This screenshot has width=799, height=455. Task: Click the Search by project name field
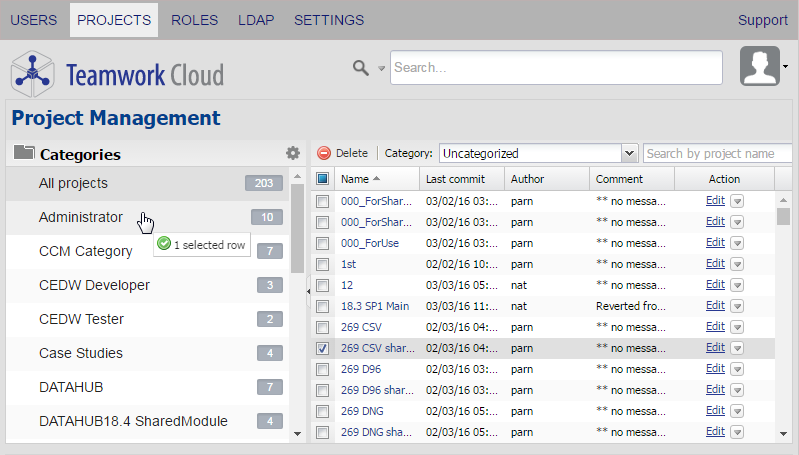pos(718,153)
